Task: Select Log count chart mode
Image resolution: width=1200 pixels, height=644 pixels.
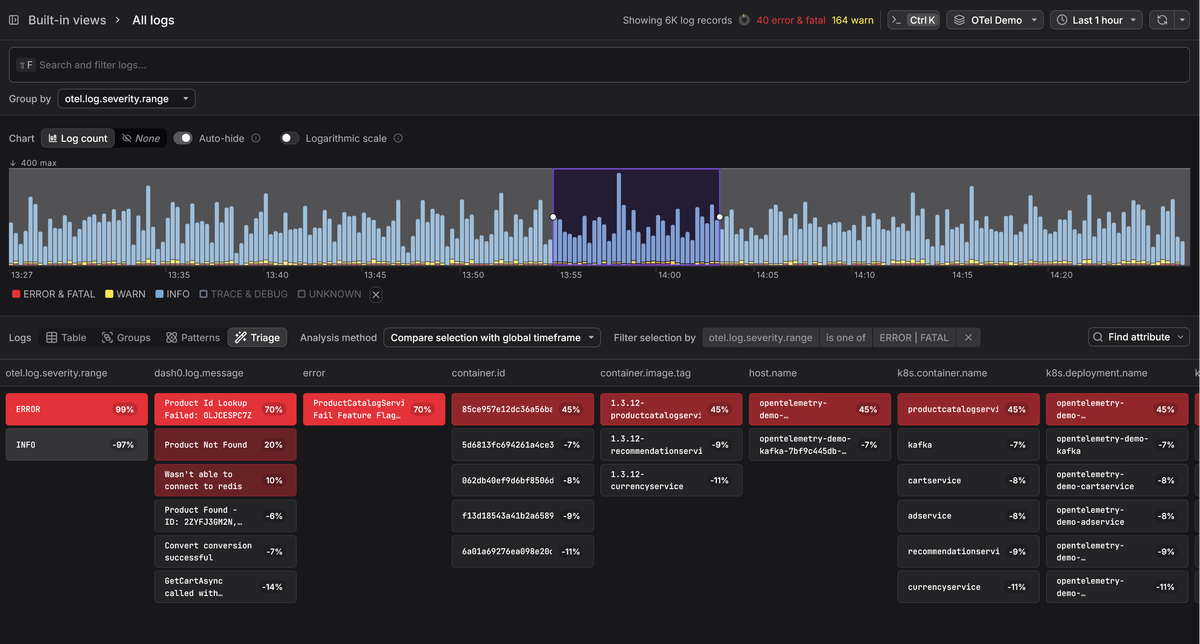Action: (x=77, y=138)
